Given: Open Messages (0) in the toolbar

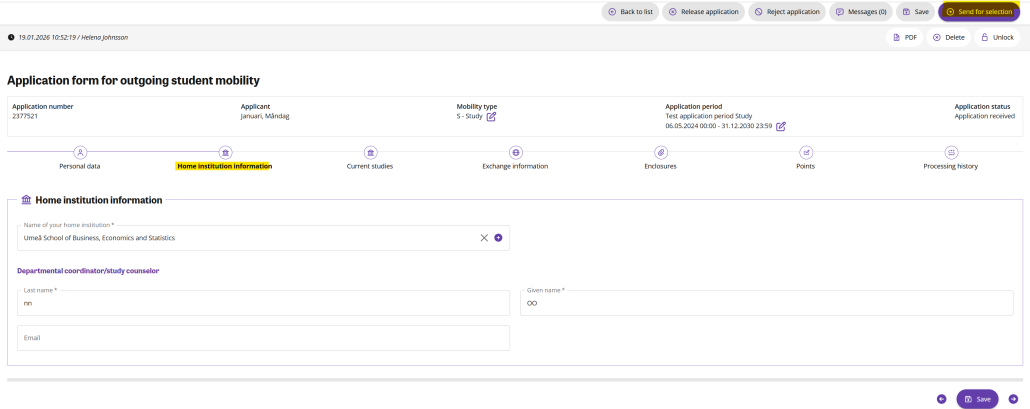Looking at the screenshot, I should 860,12.
